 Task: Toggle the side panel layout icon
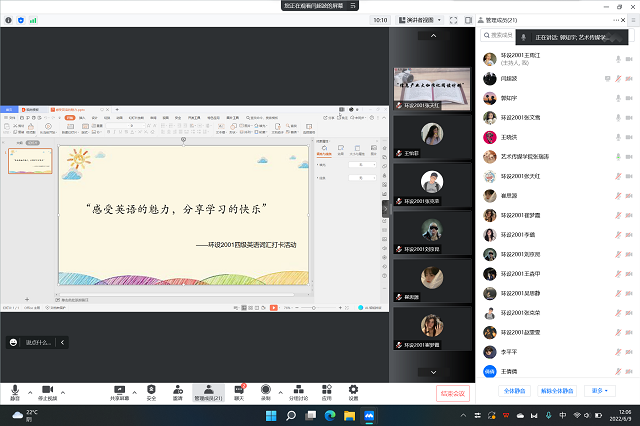click(x=468, y=20)
